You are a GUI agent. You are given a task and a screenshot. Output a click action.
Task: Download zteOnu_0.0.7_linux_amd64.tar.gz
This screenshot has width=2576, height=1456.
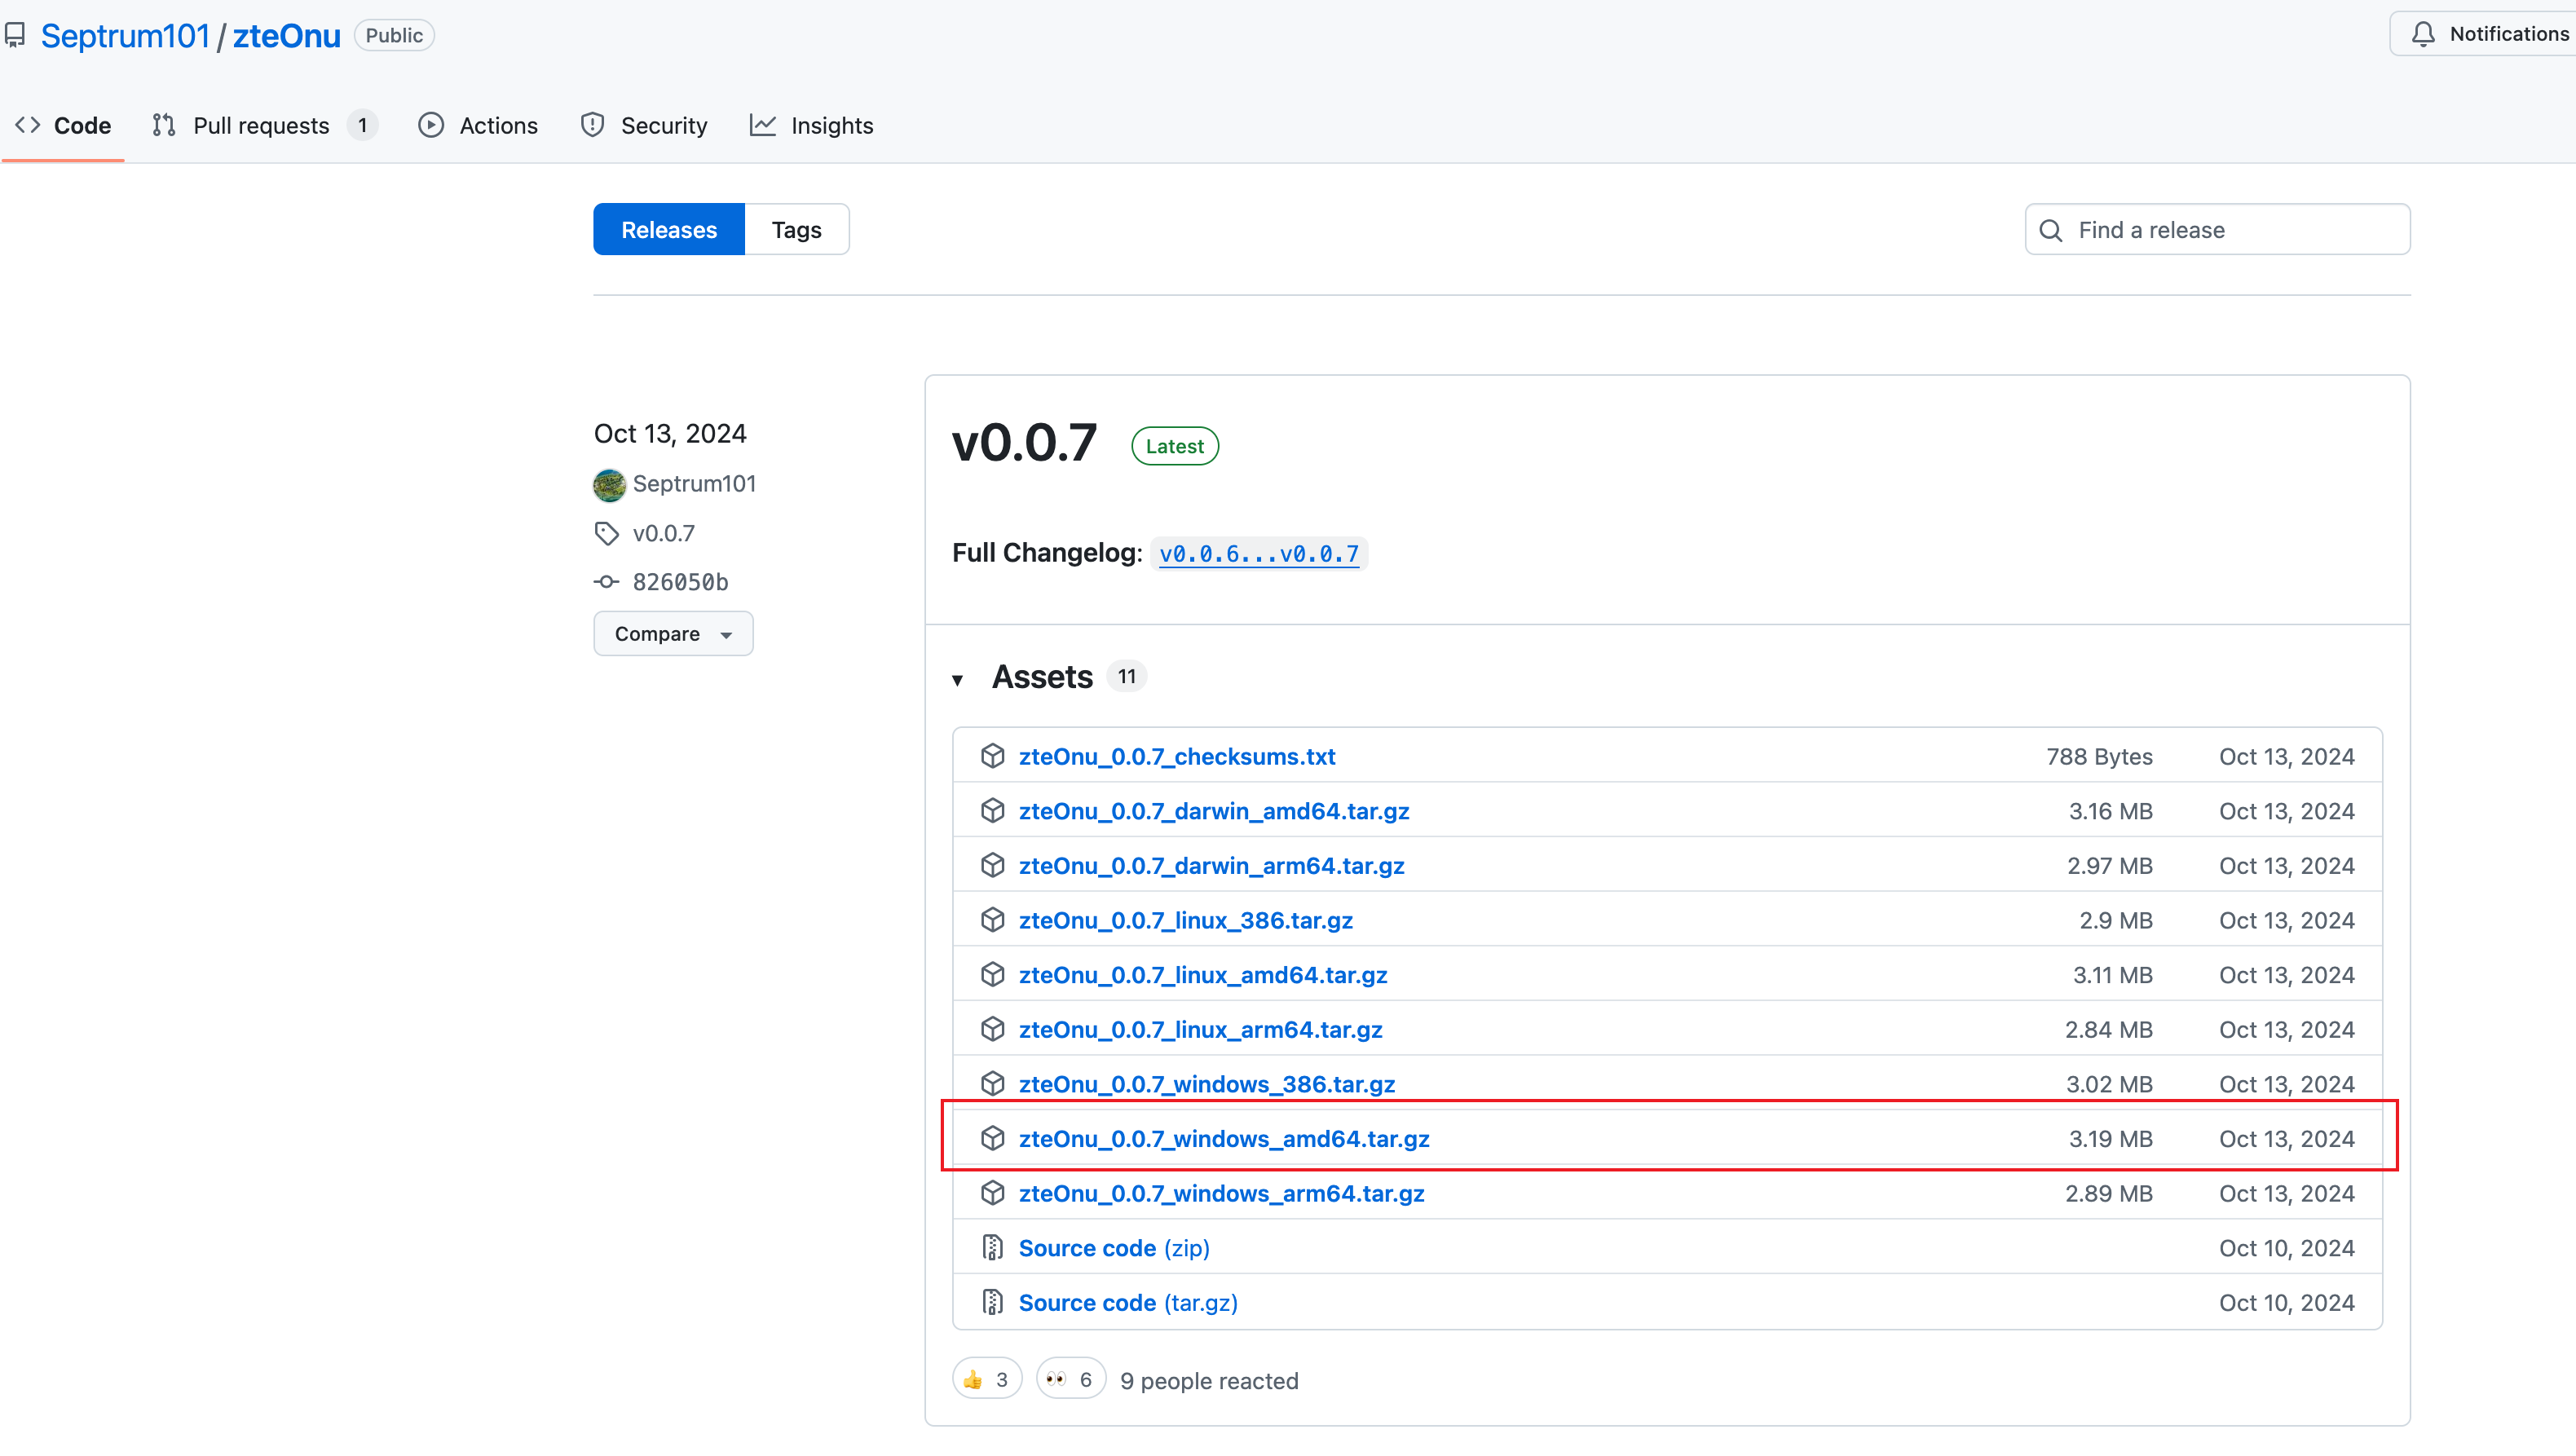click(1203, 976)
